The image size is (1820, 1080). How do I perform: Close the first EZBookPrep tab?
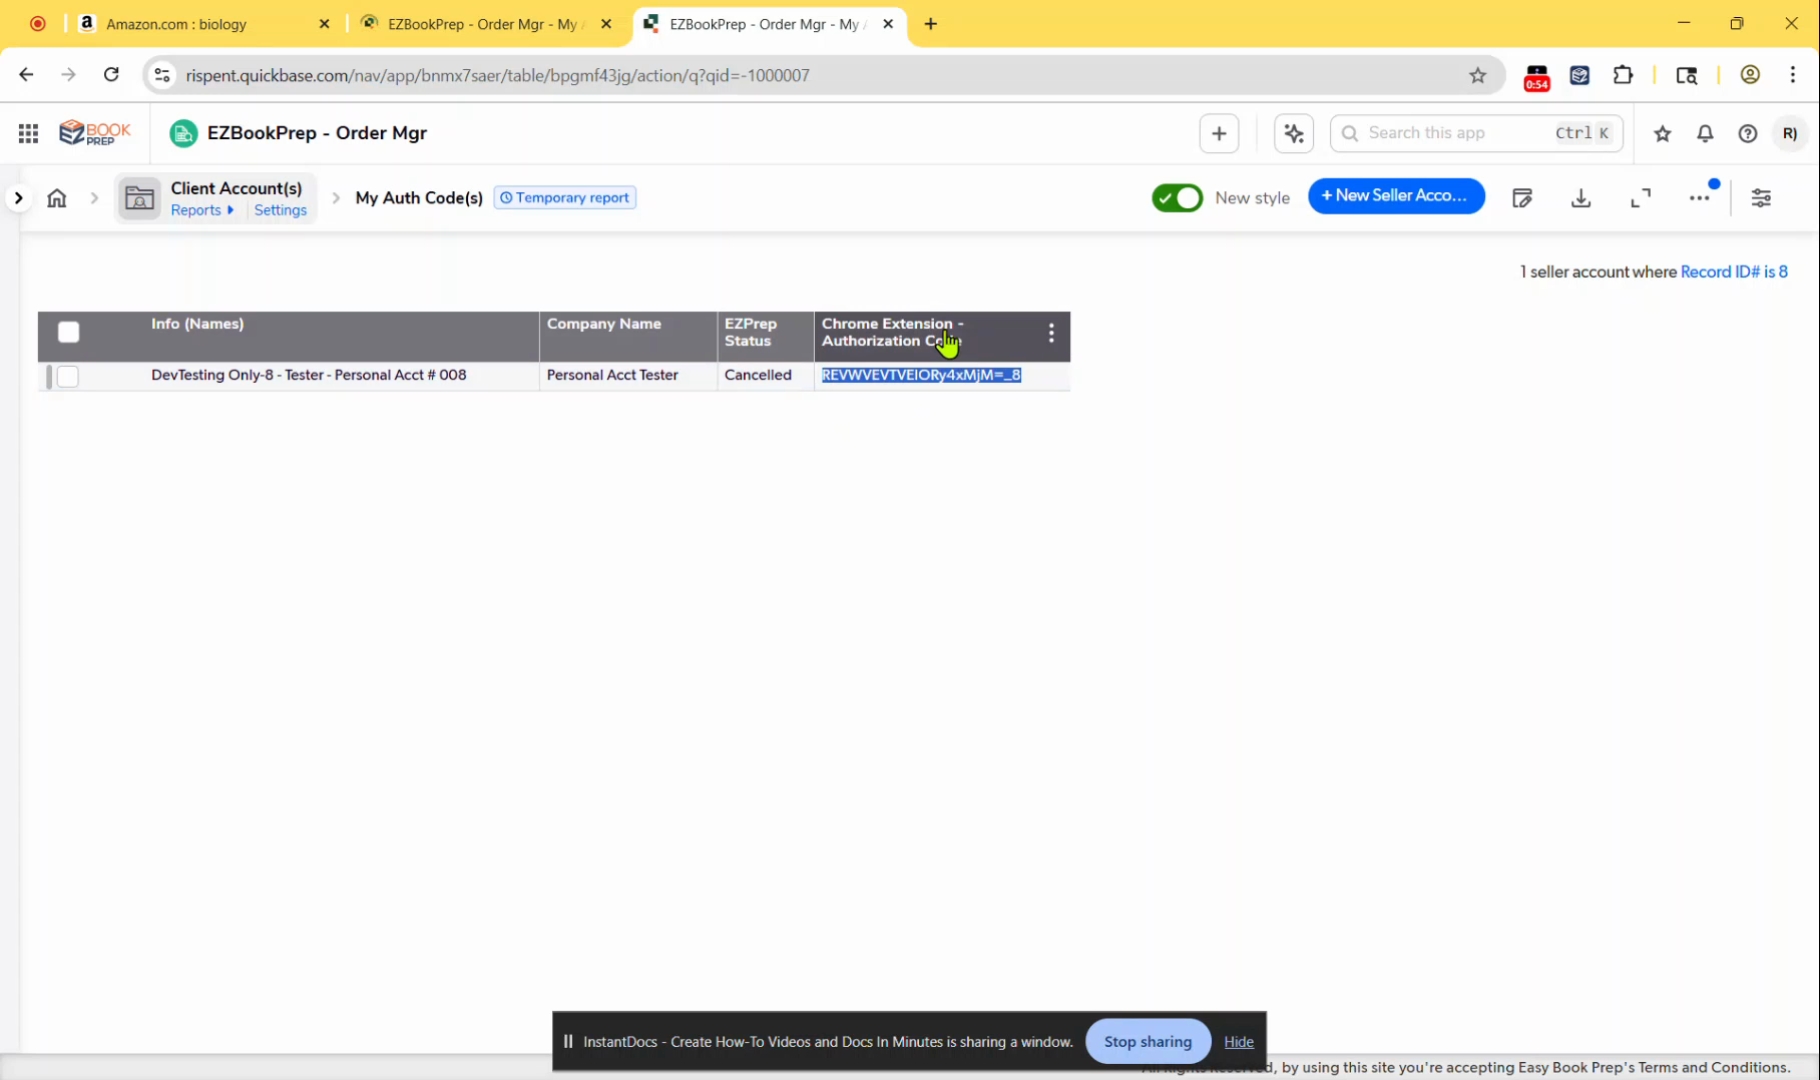[606, 24]
